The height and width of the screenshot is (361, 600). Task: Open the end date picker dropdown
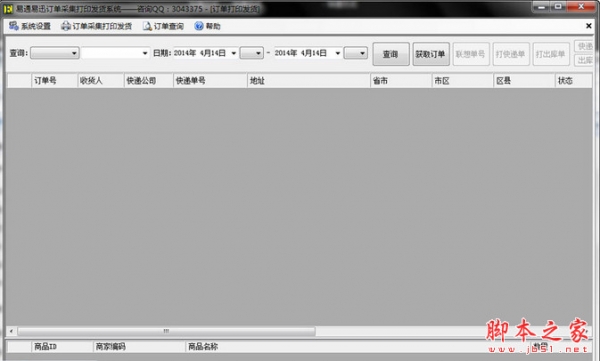[x=338, y=53]
